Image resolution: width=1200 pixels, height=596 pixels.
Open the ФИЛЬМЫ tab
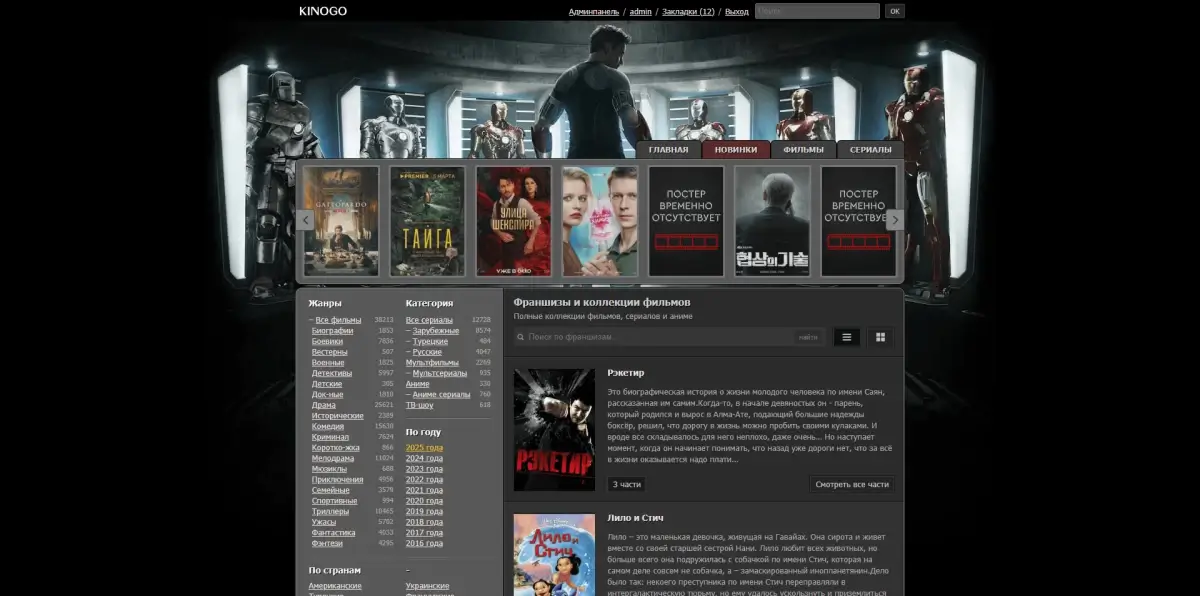[x=804, y=150]
